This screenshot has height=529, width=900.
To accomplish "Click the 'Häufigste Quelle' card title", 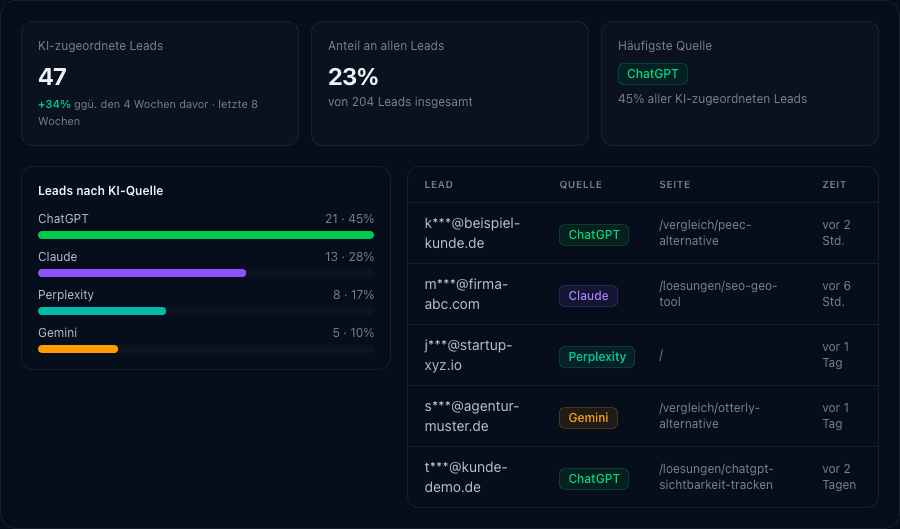I will click(x=665, y=46).
